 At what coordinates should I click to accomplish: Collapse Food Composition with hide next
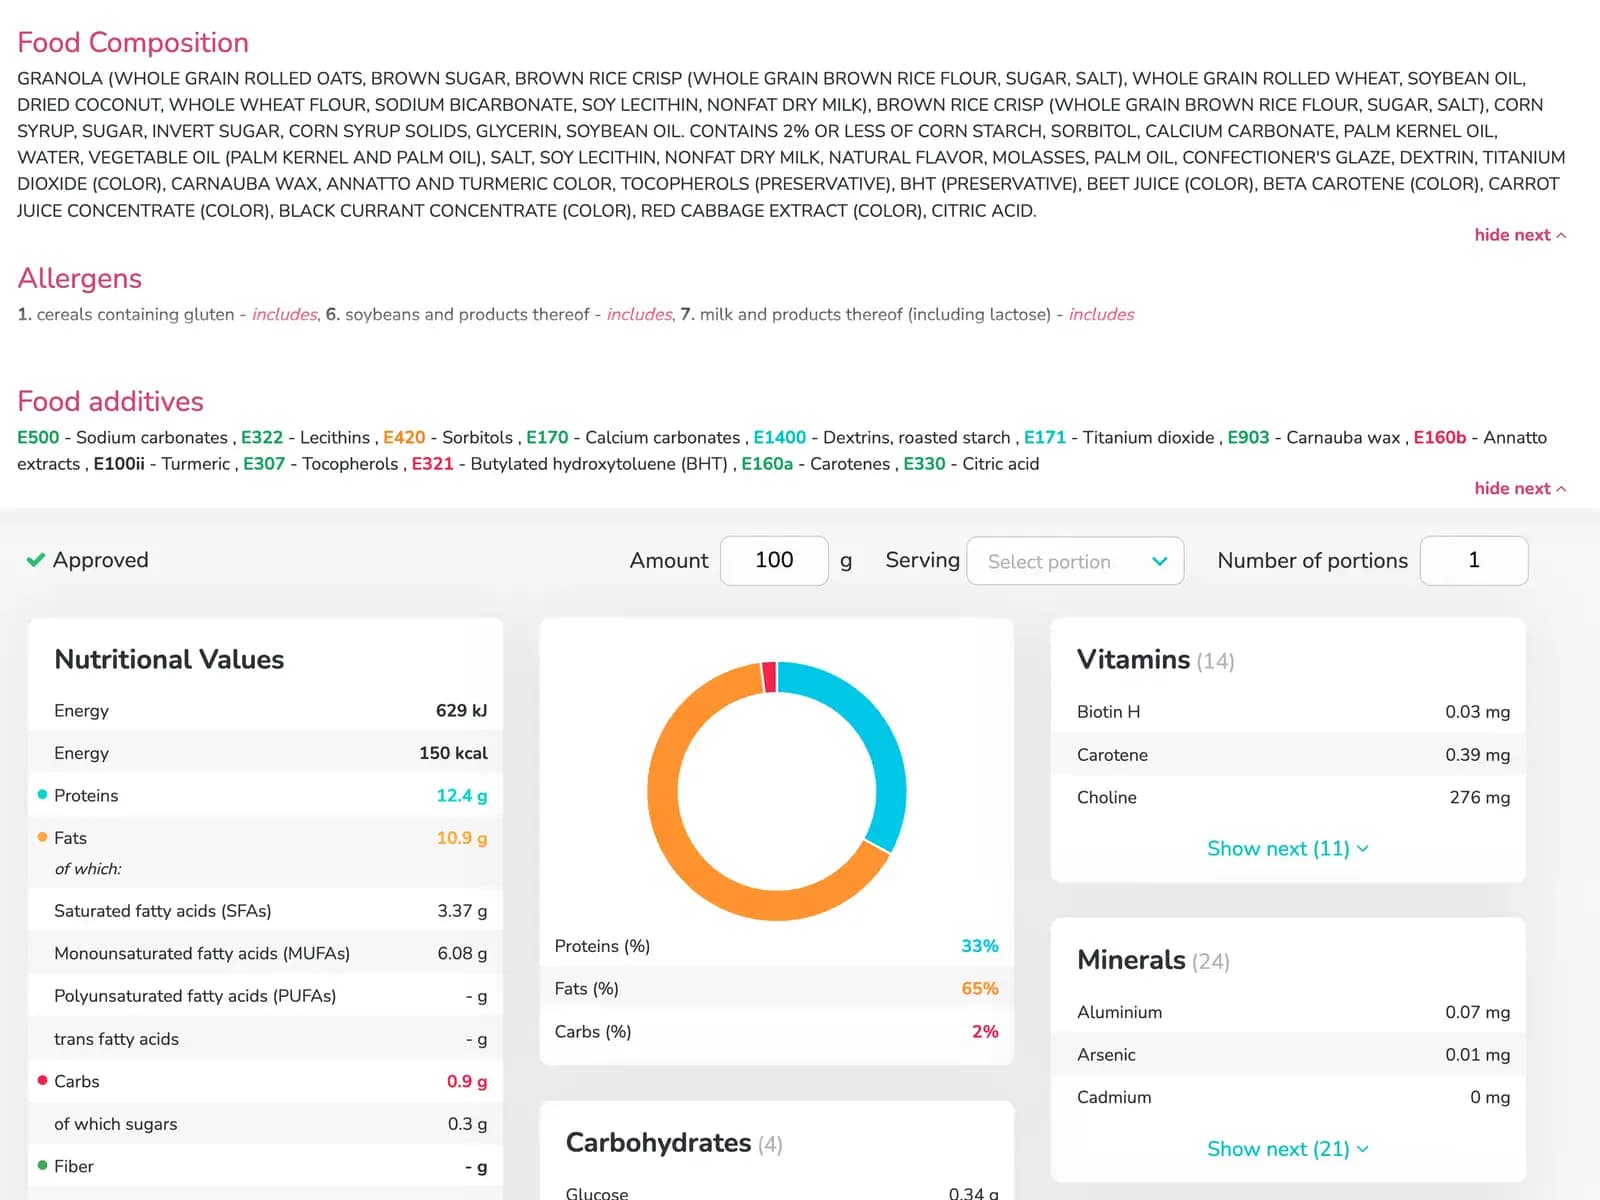click(x=1519, y=235)
